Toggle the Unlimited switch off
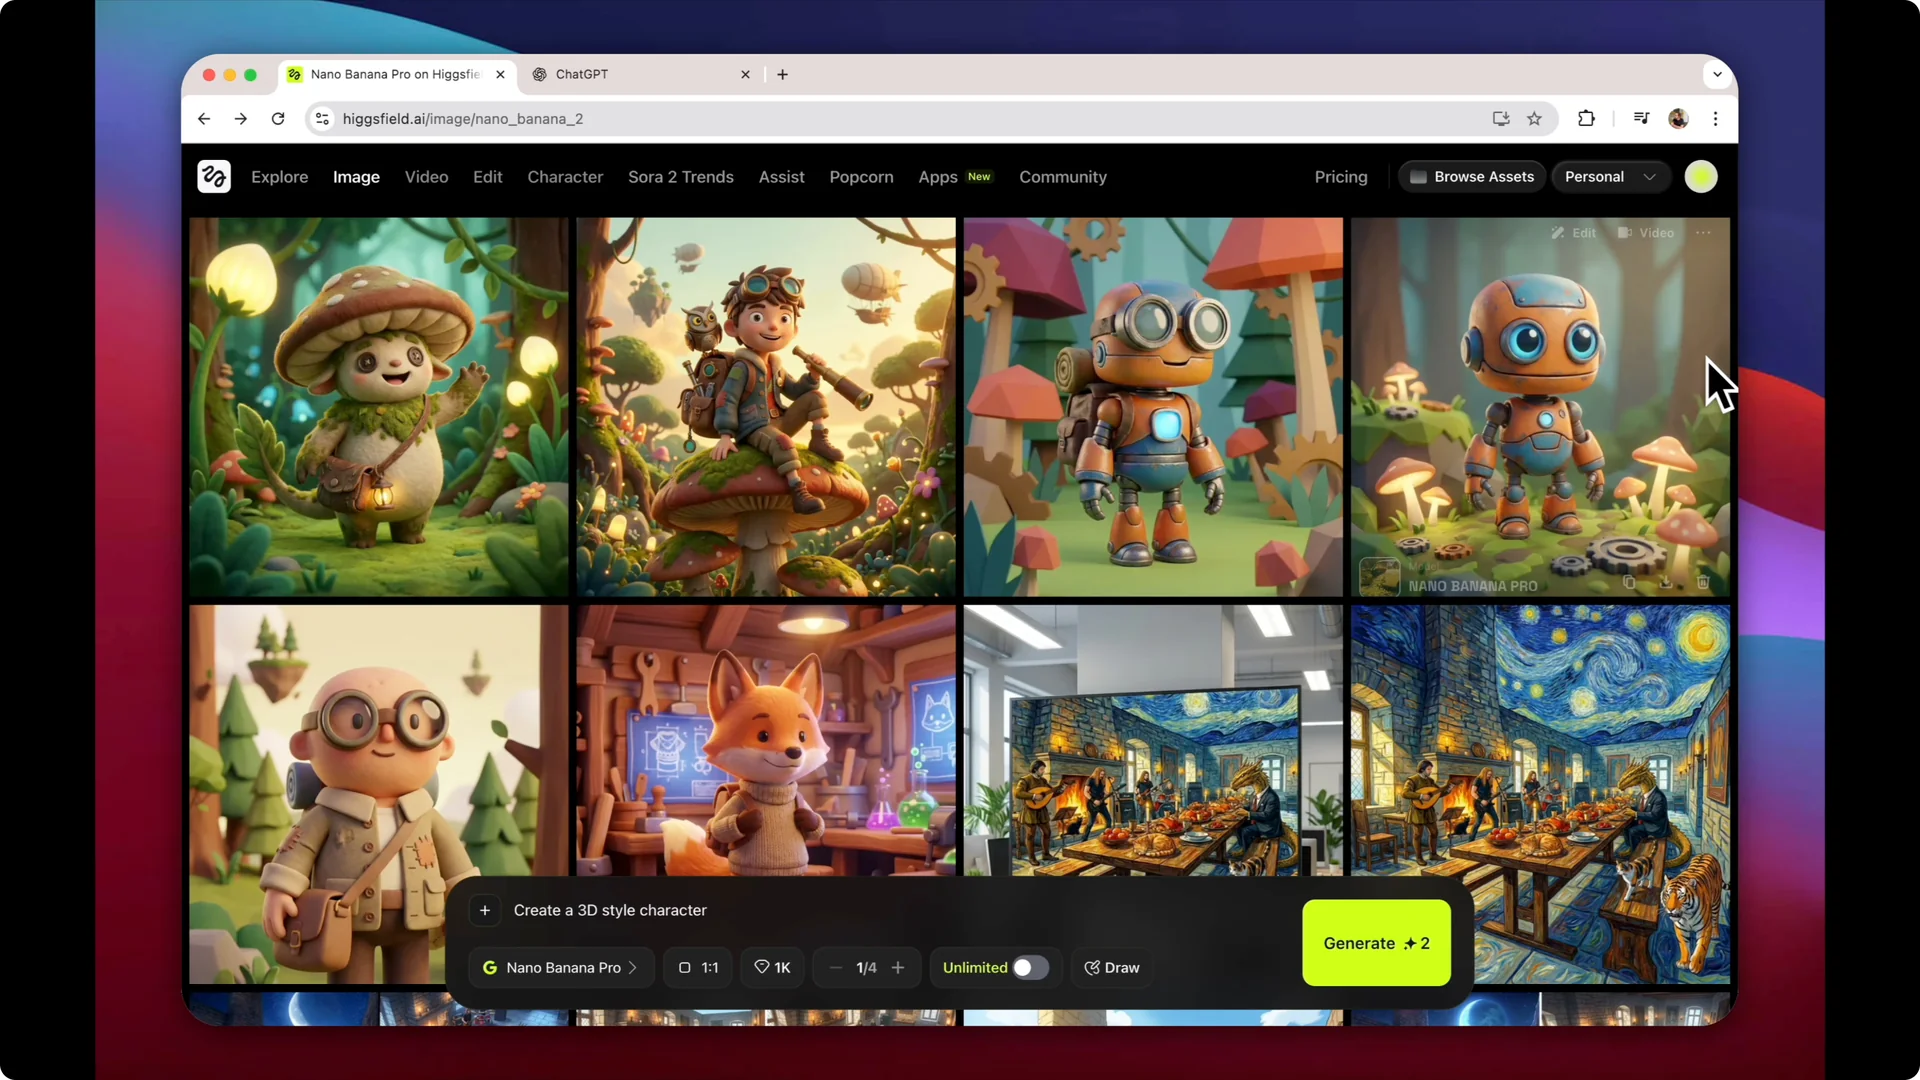 click(x=1027, y=967)
